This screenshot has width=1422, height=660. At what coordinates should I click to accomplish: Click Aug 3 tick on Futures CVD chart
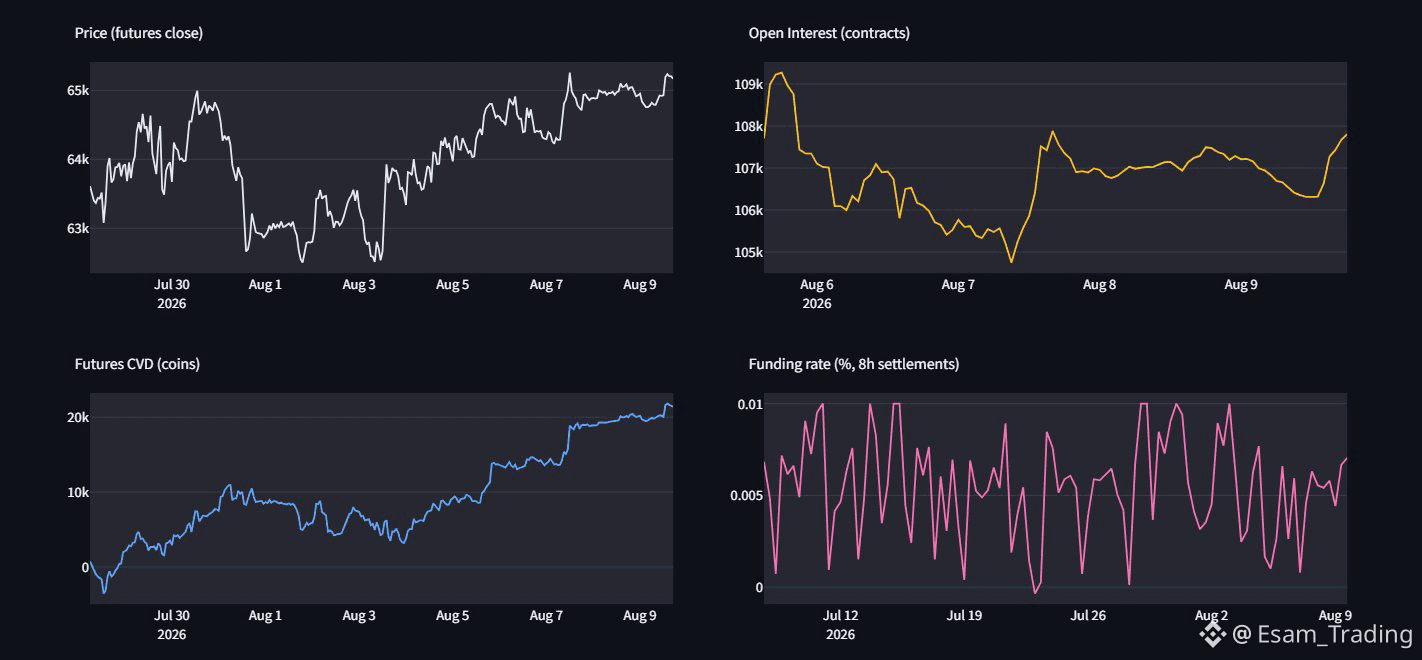coord(359,616)
